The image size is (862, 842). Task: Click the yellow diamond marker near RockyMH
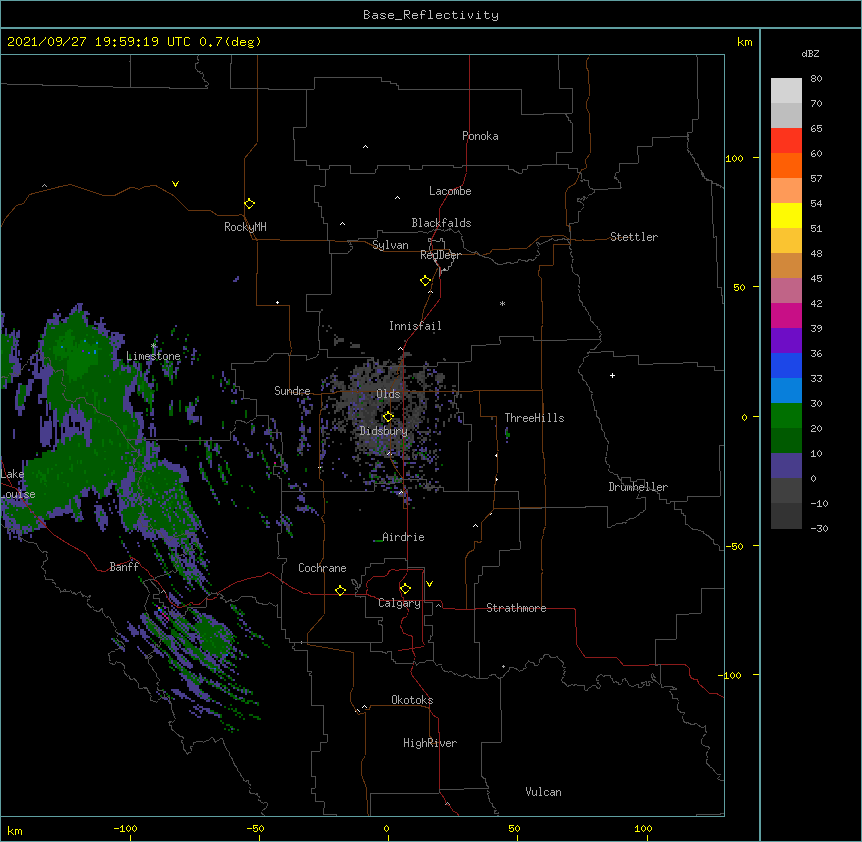249,204
